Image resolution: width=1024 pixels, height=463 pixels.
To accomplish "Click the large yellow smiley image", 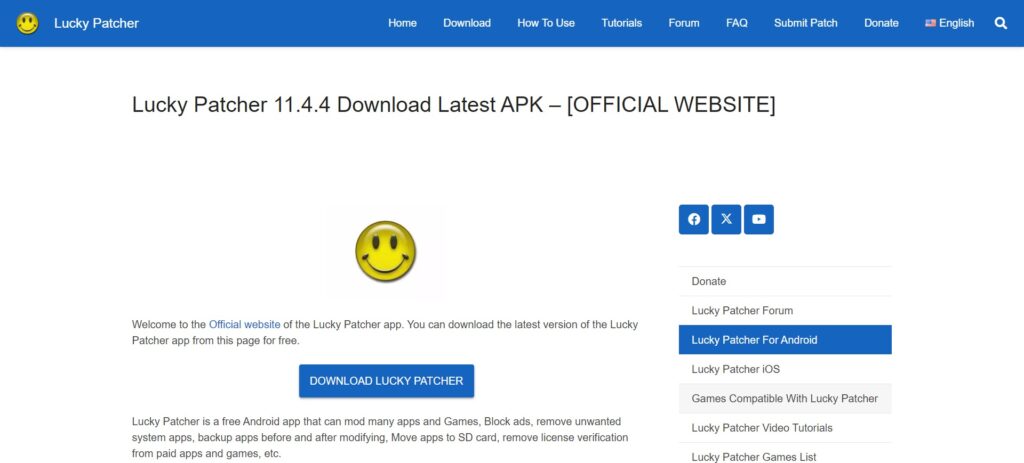I will pos(386,251).
